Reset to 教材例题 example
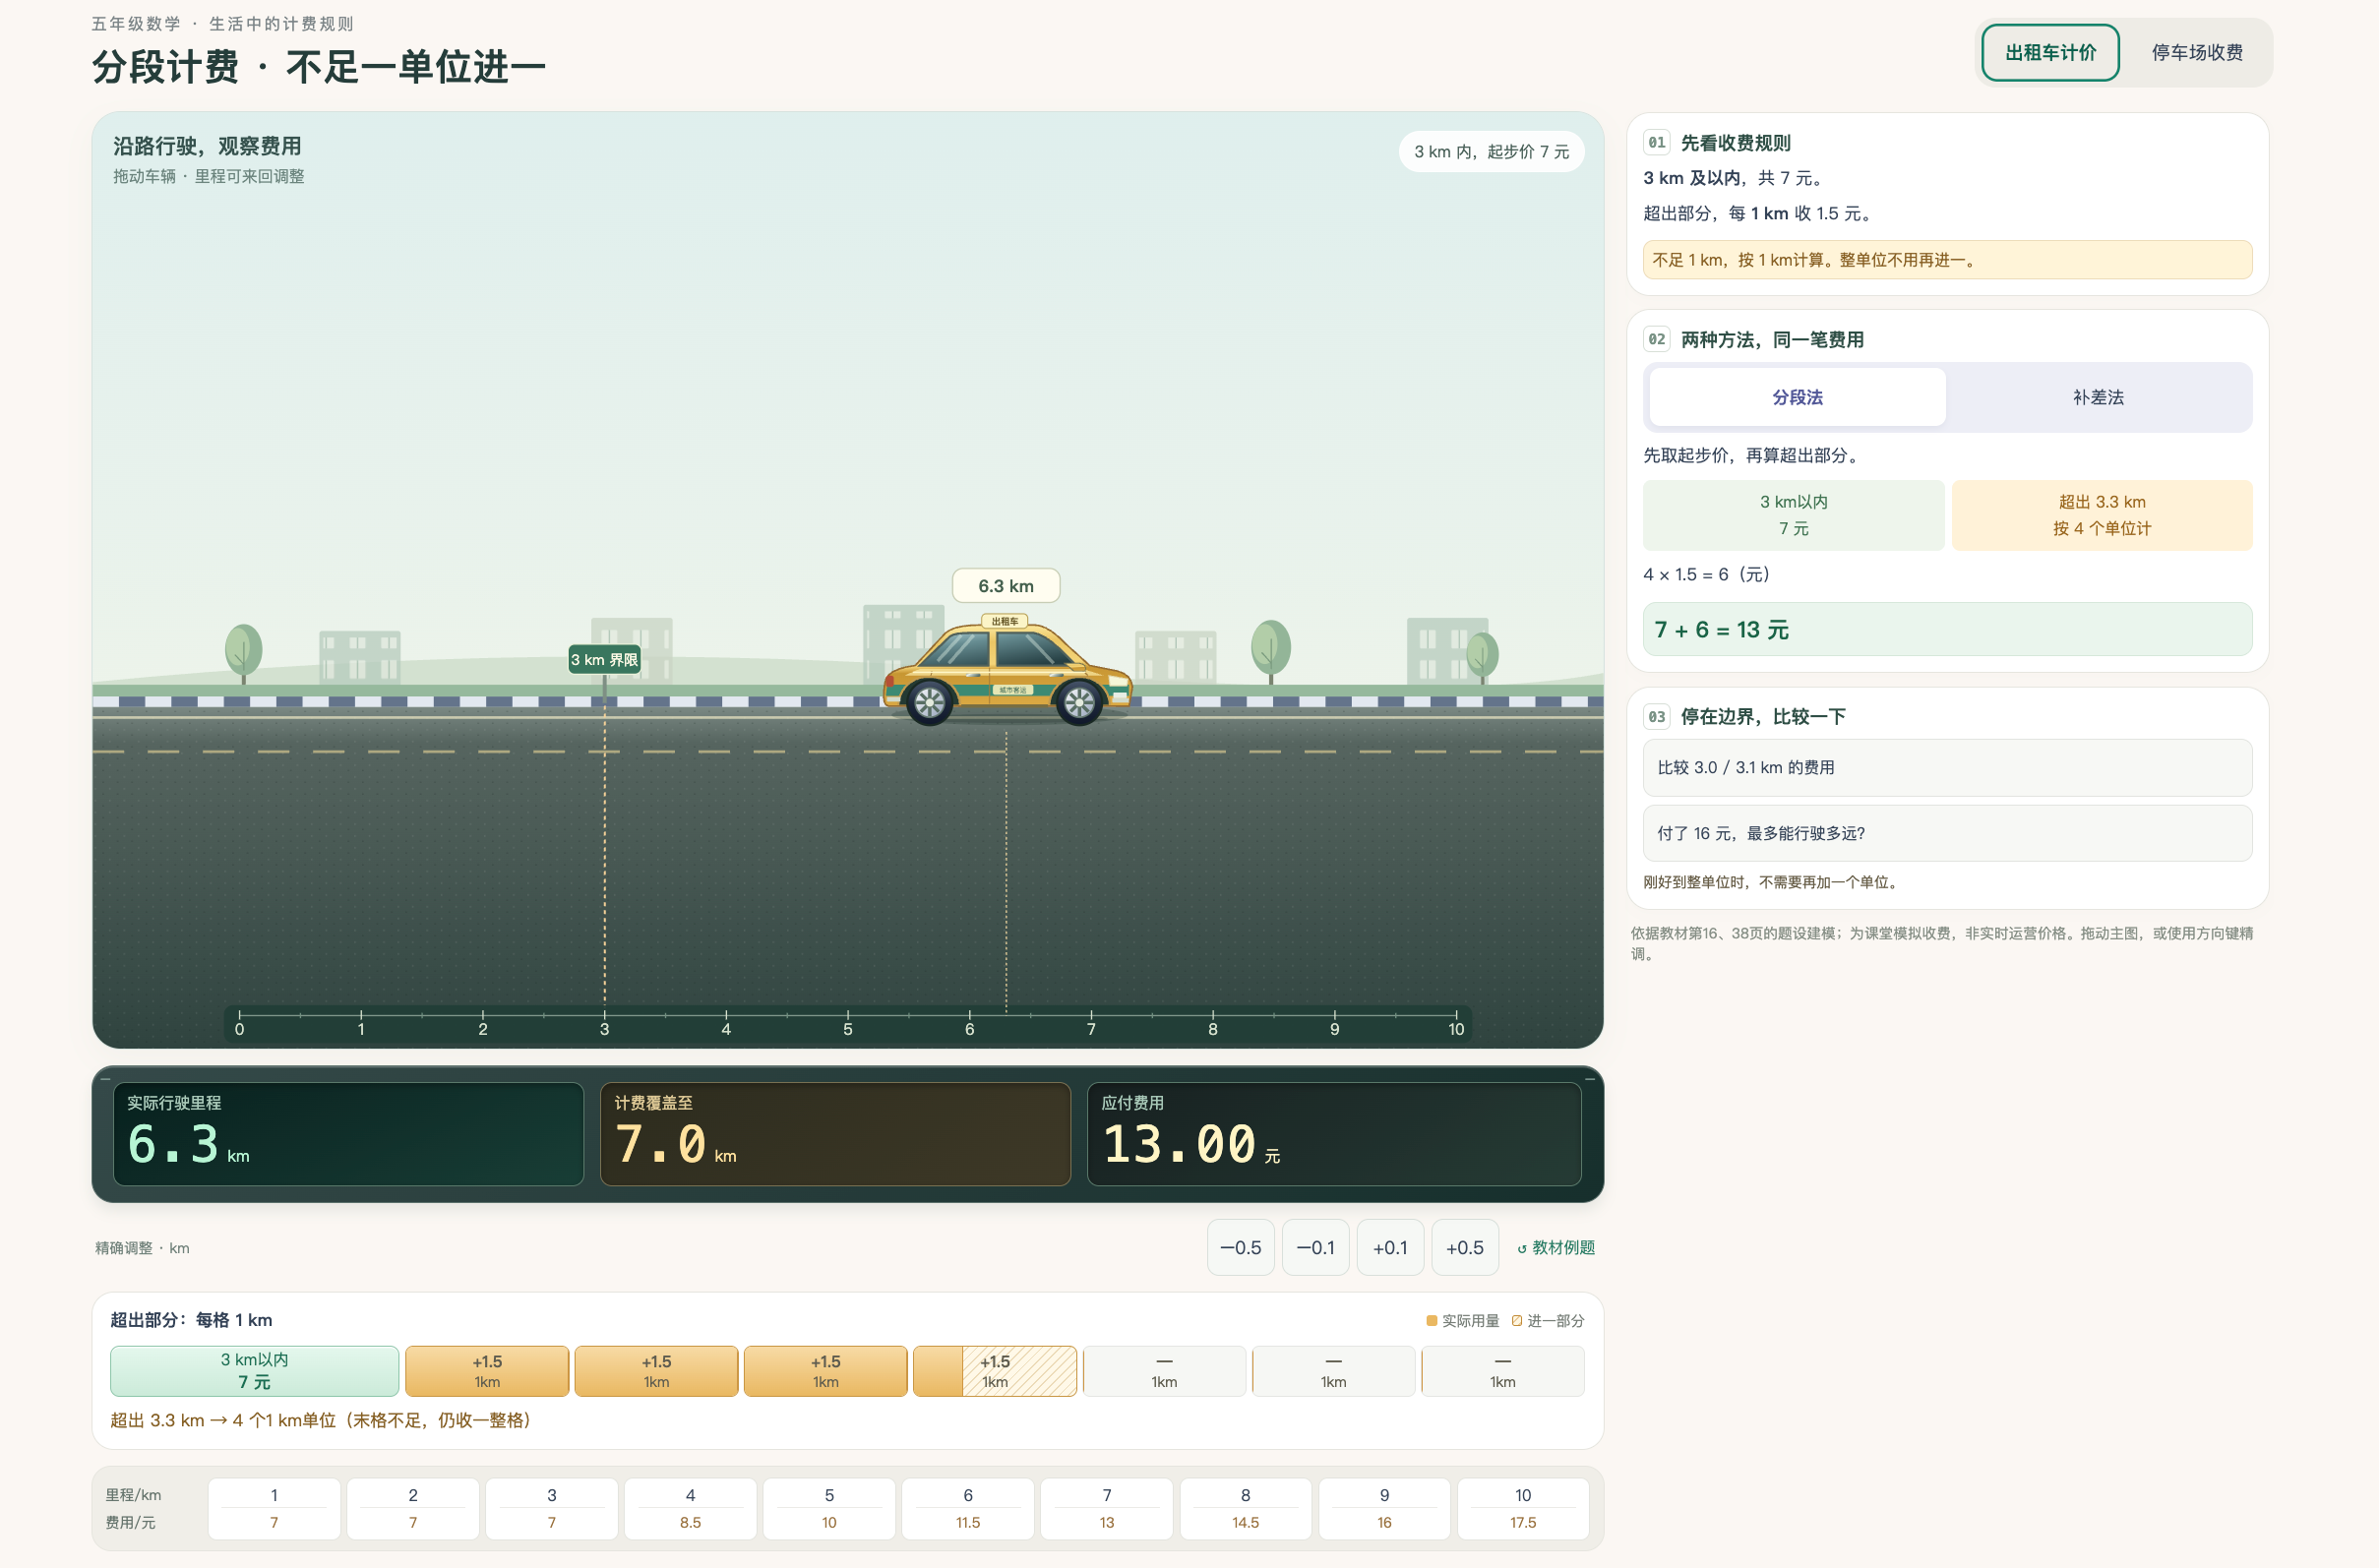This screenshot has width=2379, height=1568. point(1556,1247)
